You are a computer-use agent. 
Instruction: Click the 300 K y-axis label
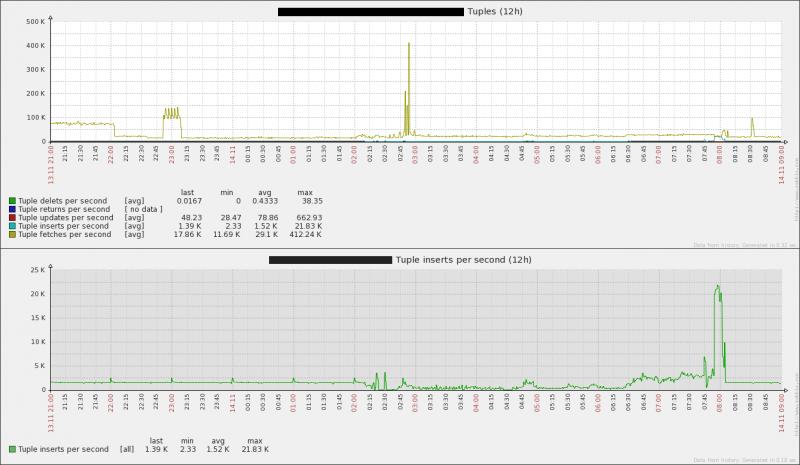36,70
